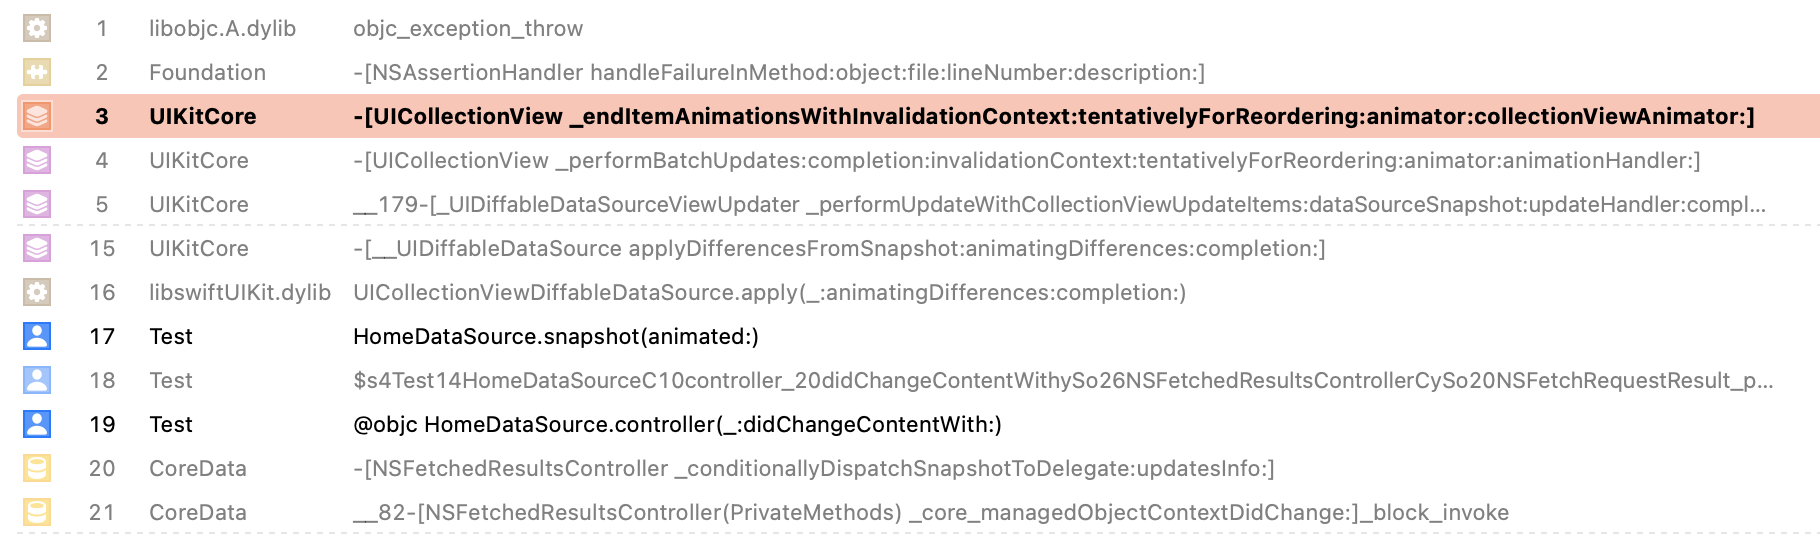Image resolution: width=1820 pixels, height=536 pixels.
Task: Select the objc_exception_throw stack frame
Action: coord(467,28)
